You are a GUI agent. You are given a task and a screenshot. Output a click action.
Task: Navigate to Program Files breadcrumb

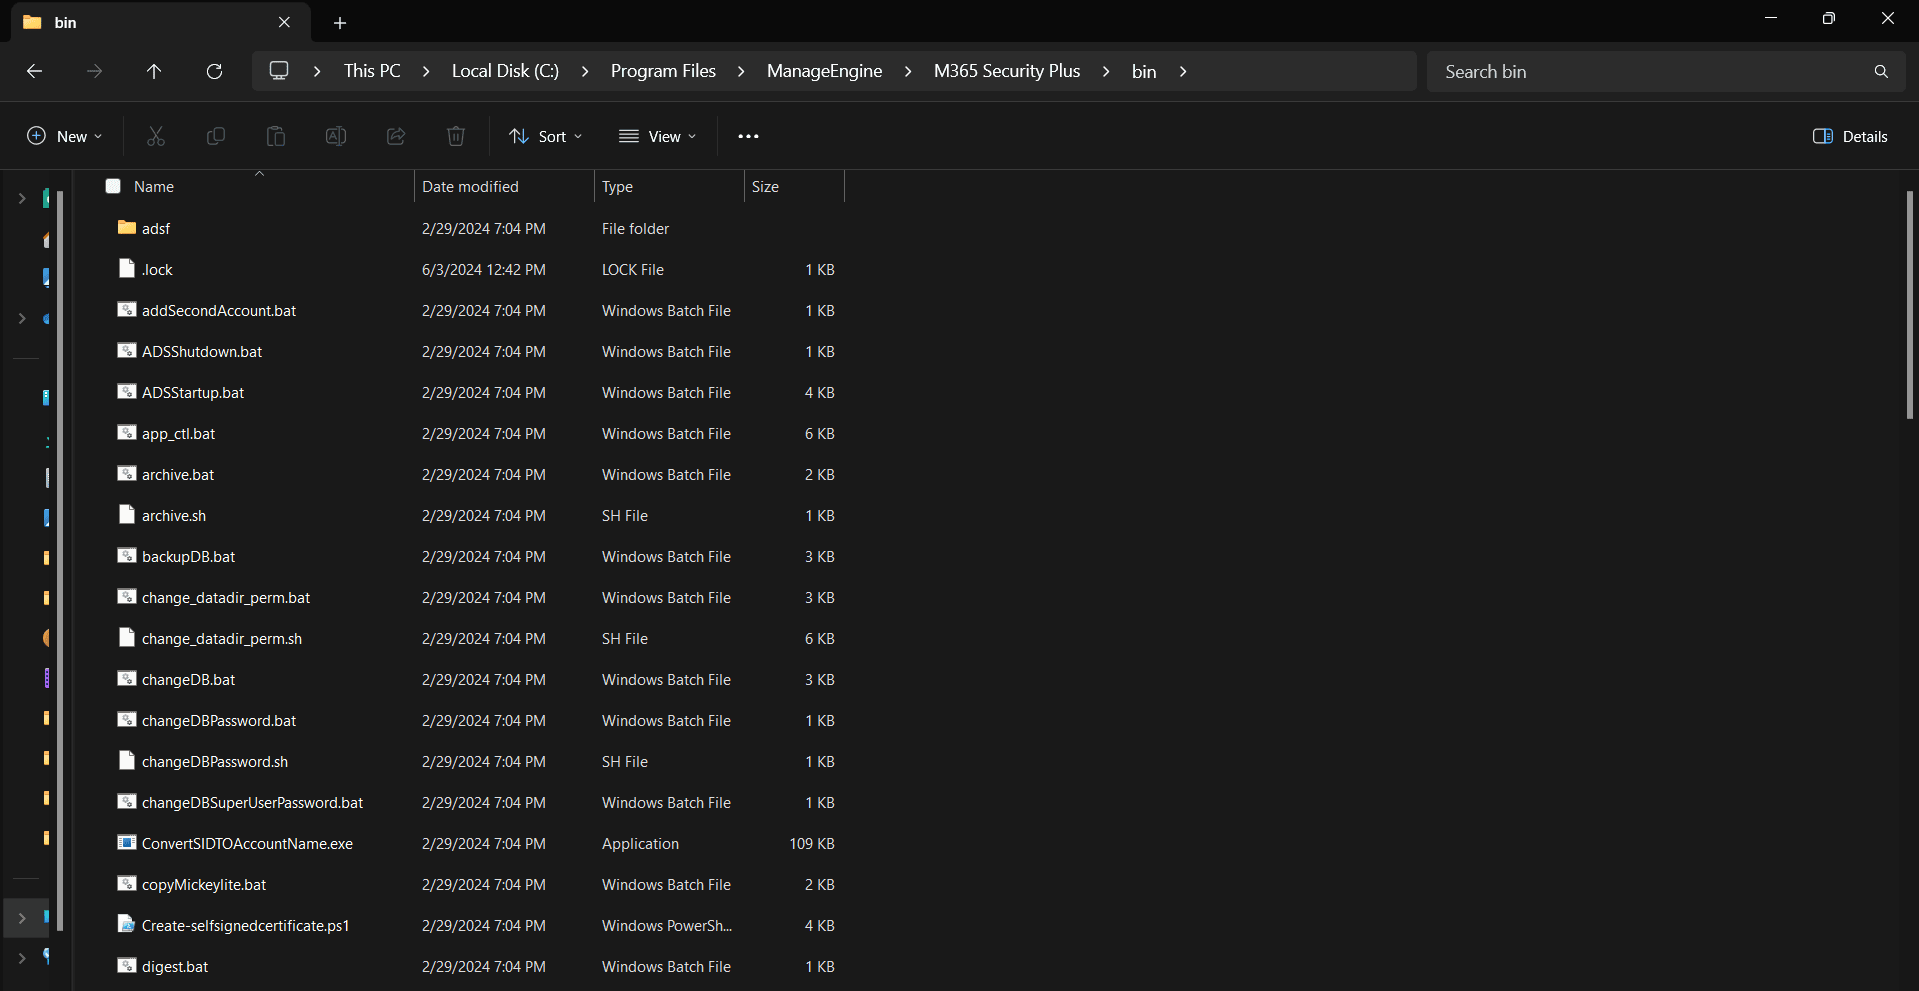pyautogui.click(x=663, y=71)
